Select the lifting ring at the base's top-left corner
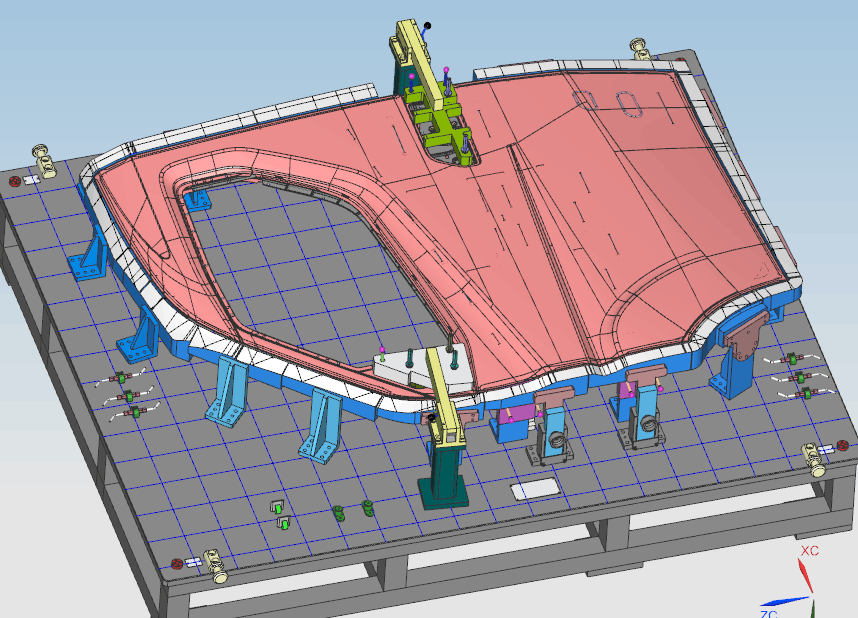This screenshot has width=858, height=618. (x=44, y=160)
